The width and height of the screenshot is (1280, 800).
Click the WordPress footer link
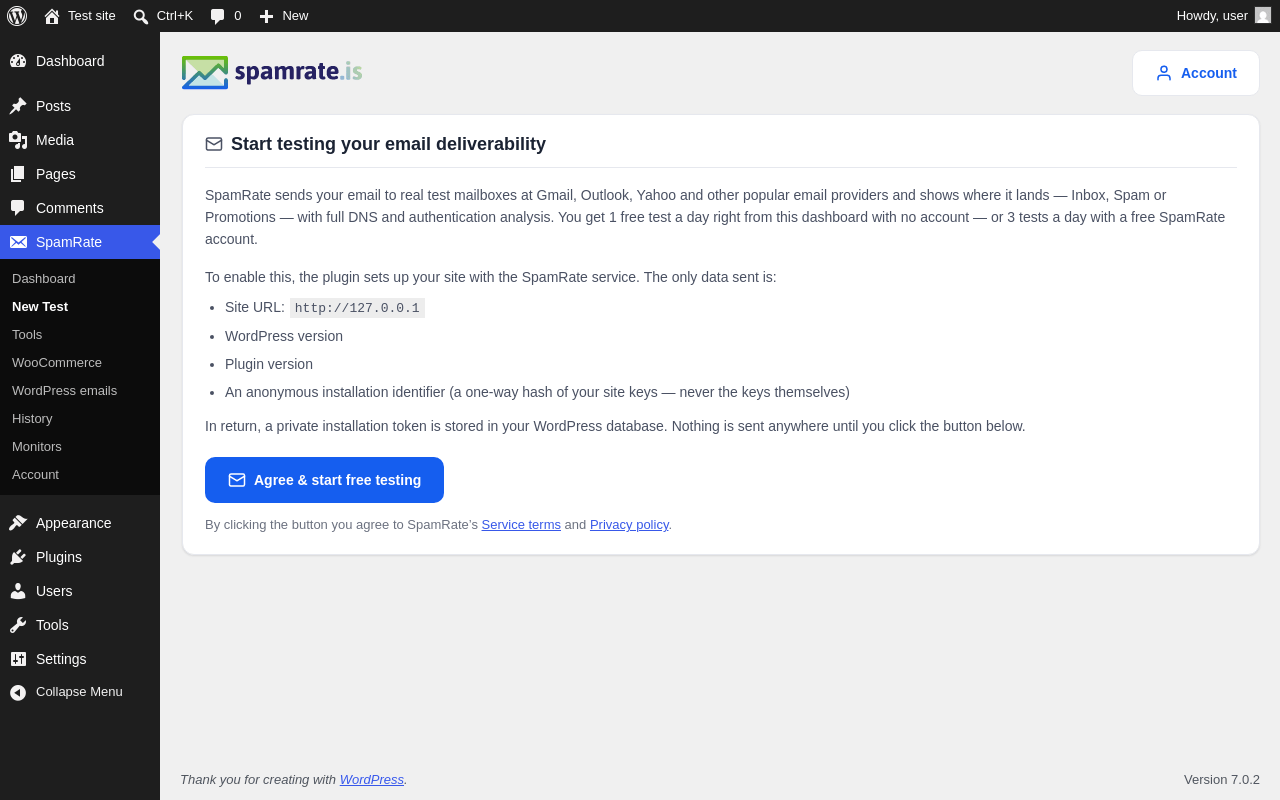[x=372, y=779]
